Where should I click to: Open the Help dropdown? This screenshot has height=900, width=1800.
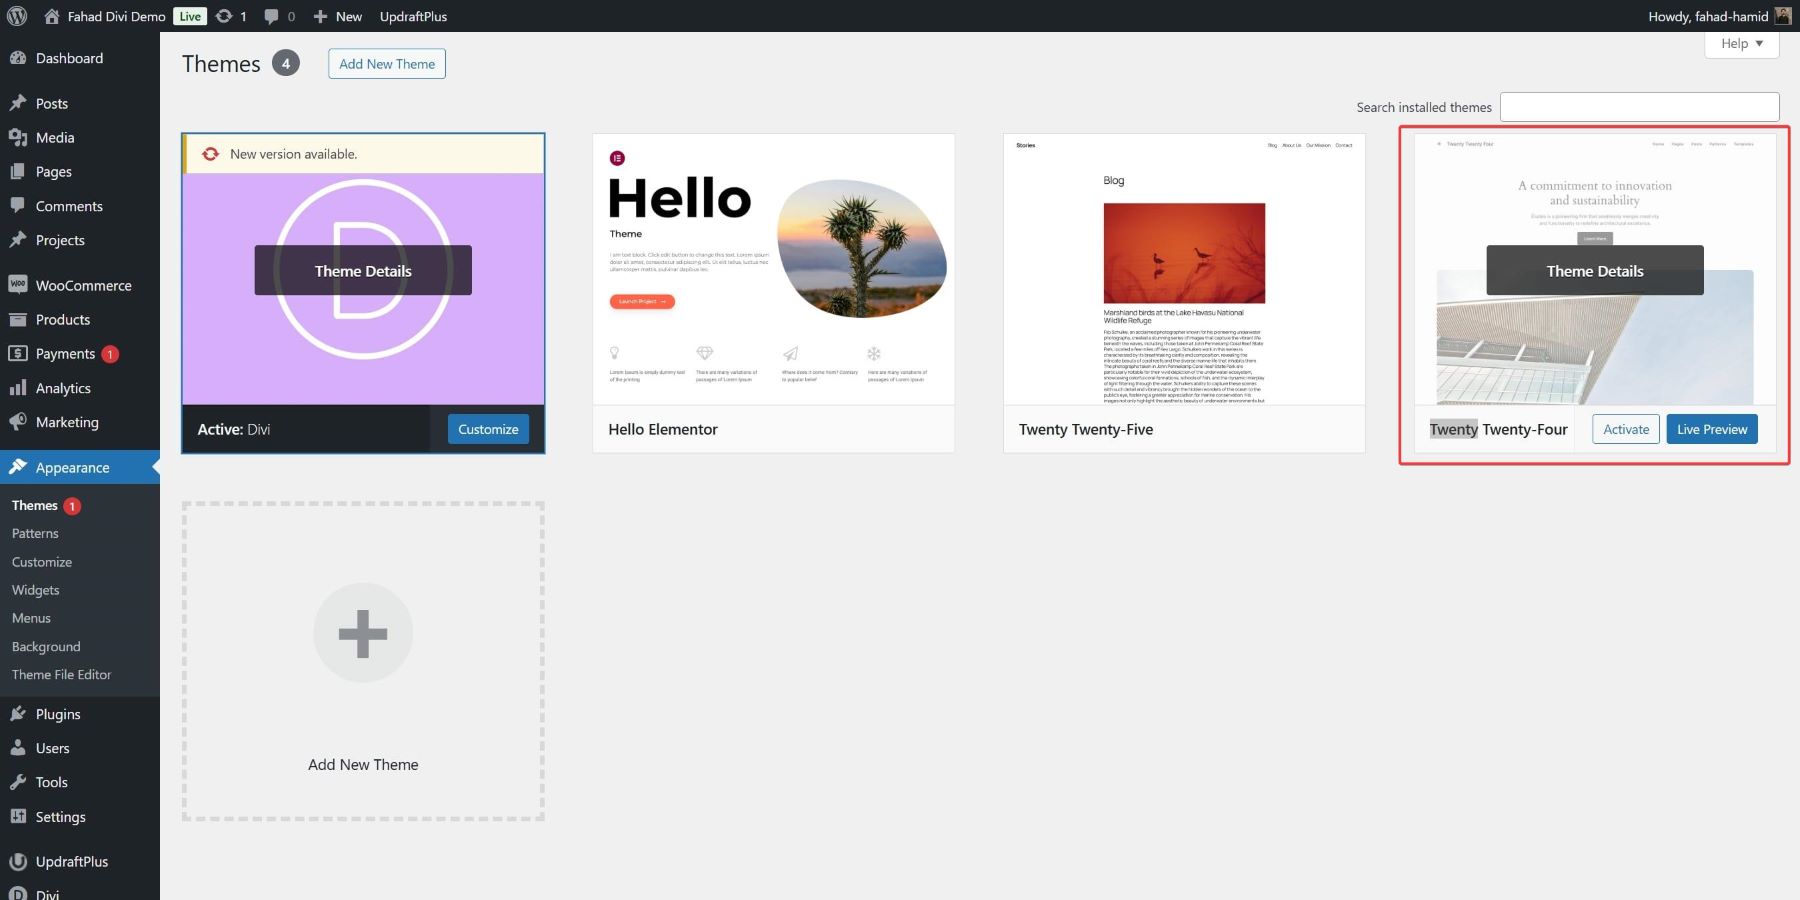(1741, 43)
